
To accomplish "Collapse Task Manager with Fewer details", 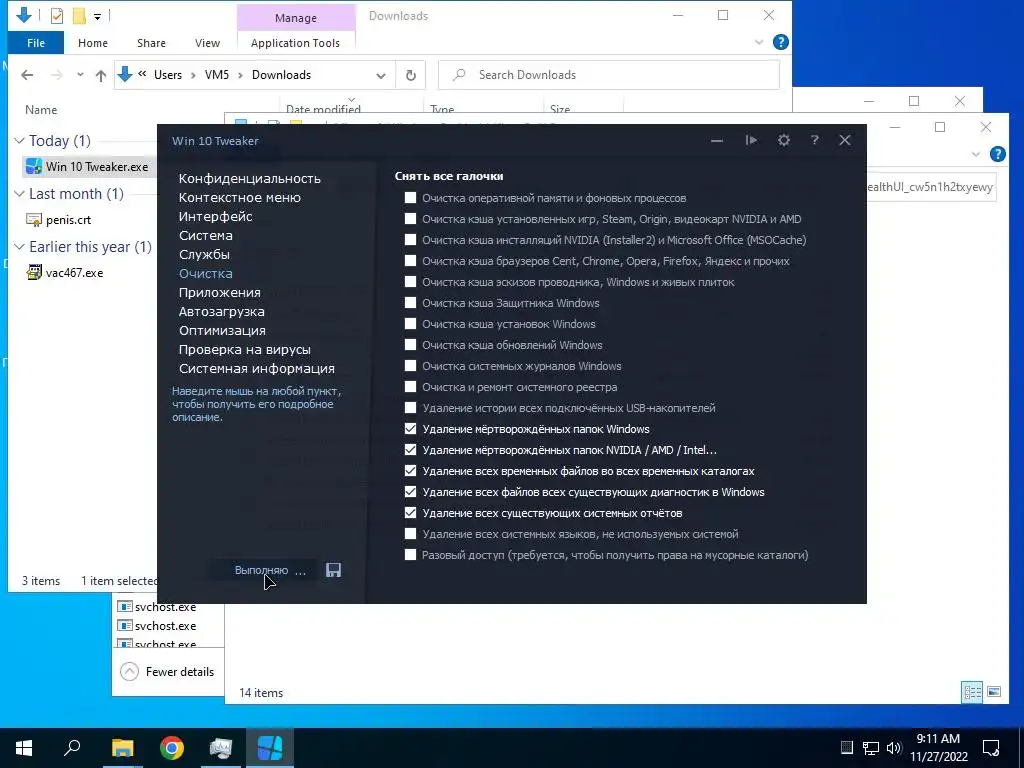I will (x=168, y=671).
